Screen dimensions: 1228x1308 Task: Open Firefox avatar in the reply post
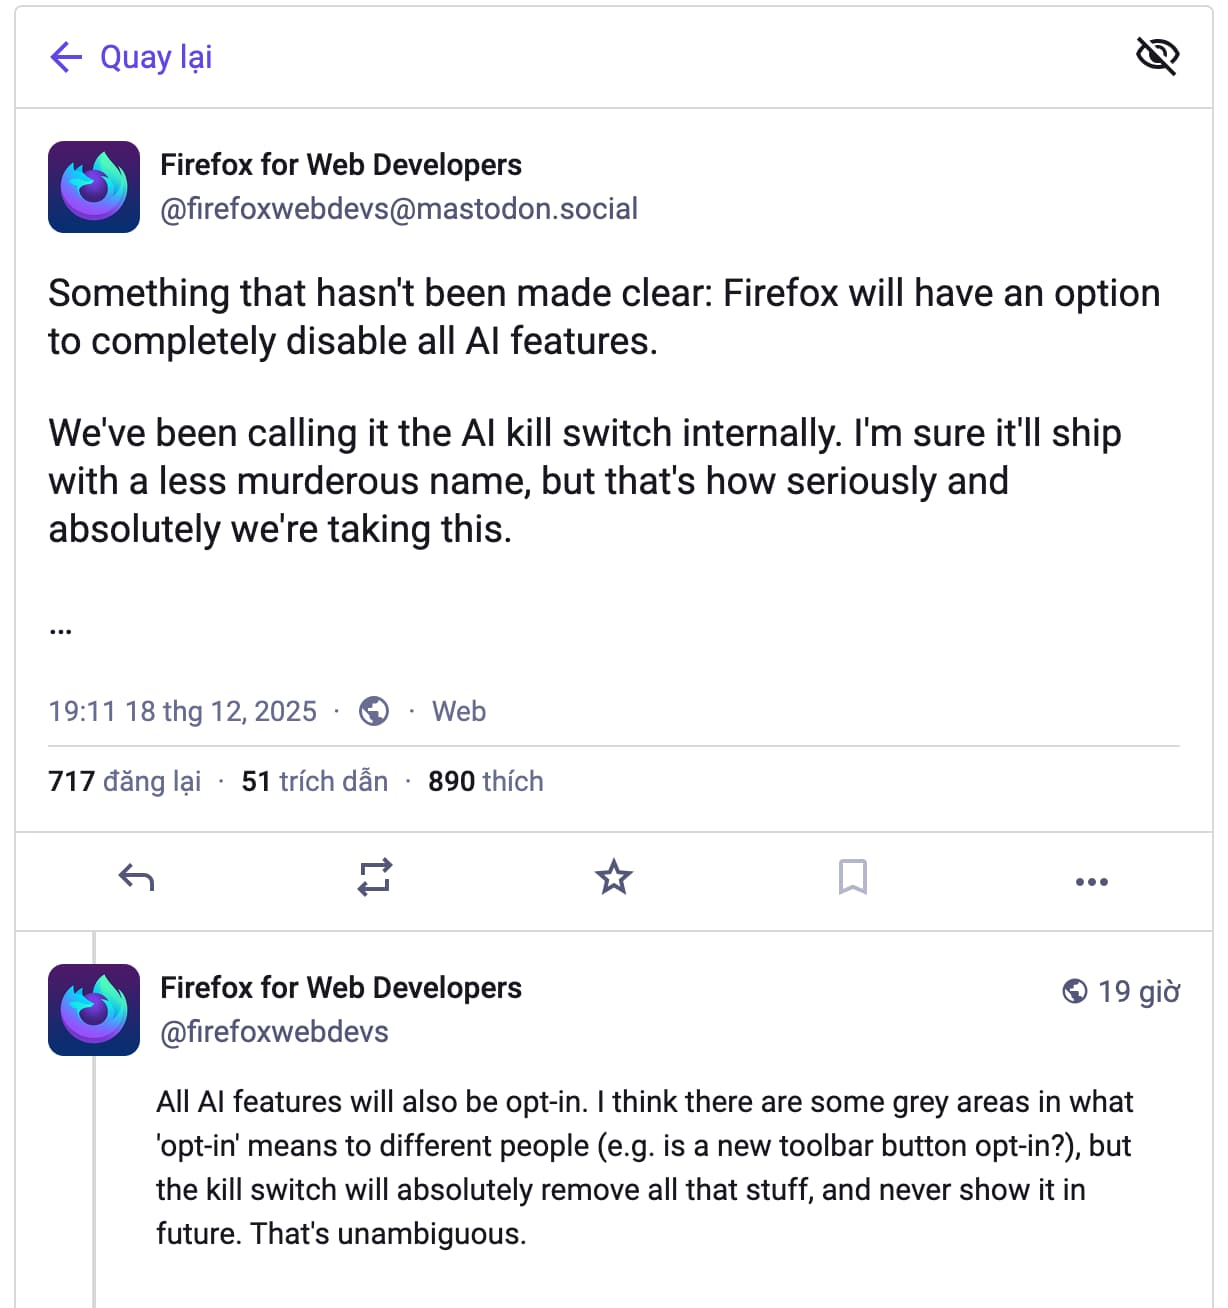(94, 1010)
